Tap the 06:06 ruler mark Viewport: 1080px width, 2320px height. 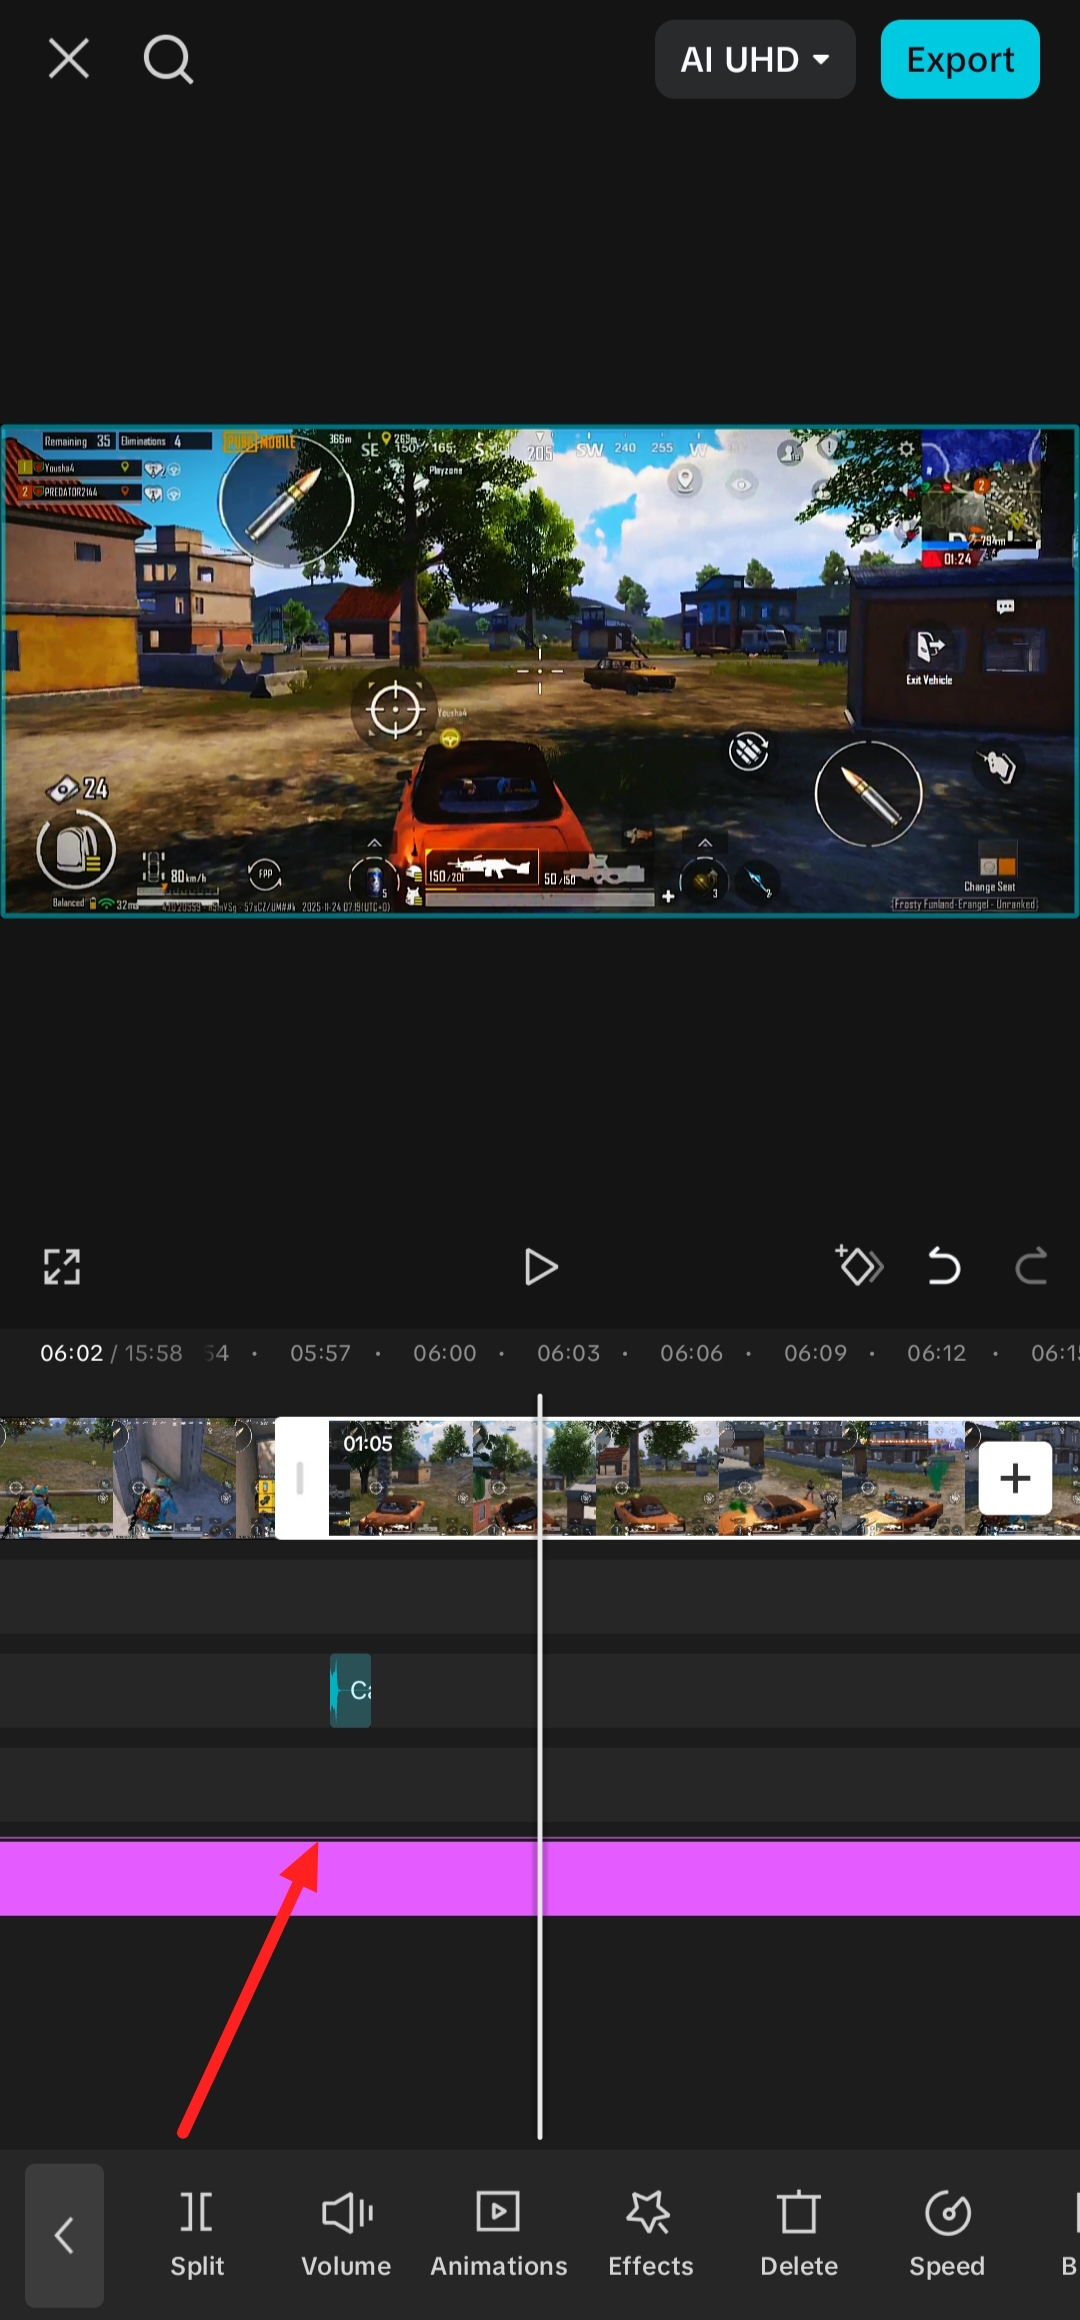point(691,1353)
